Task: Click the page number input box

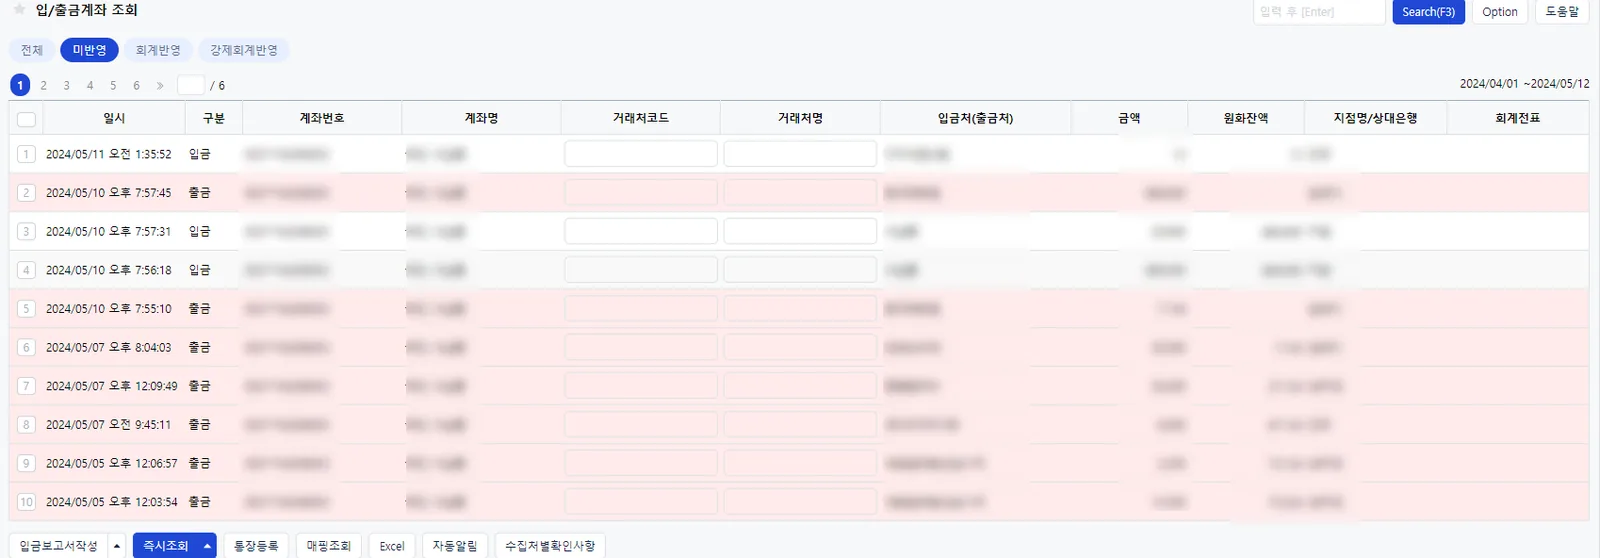Action: click(191, 85)
